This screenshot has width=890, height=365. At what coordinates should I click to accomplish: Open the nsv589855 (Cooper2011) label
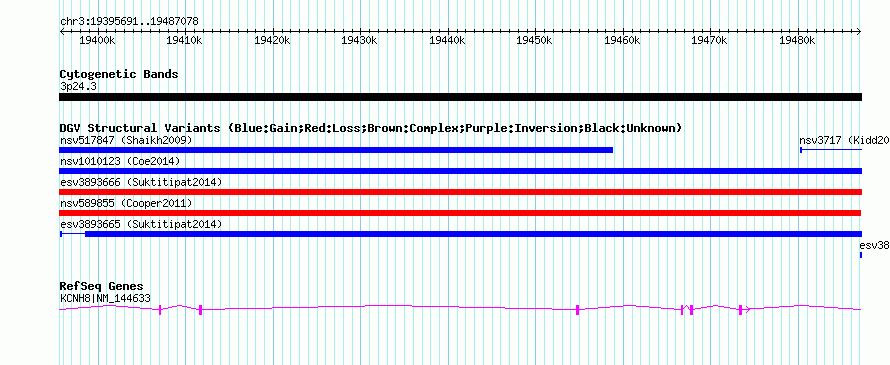[x=126, y=203]
